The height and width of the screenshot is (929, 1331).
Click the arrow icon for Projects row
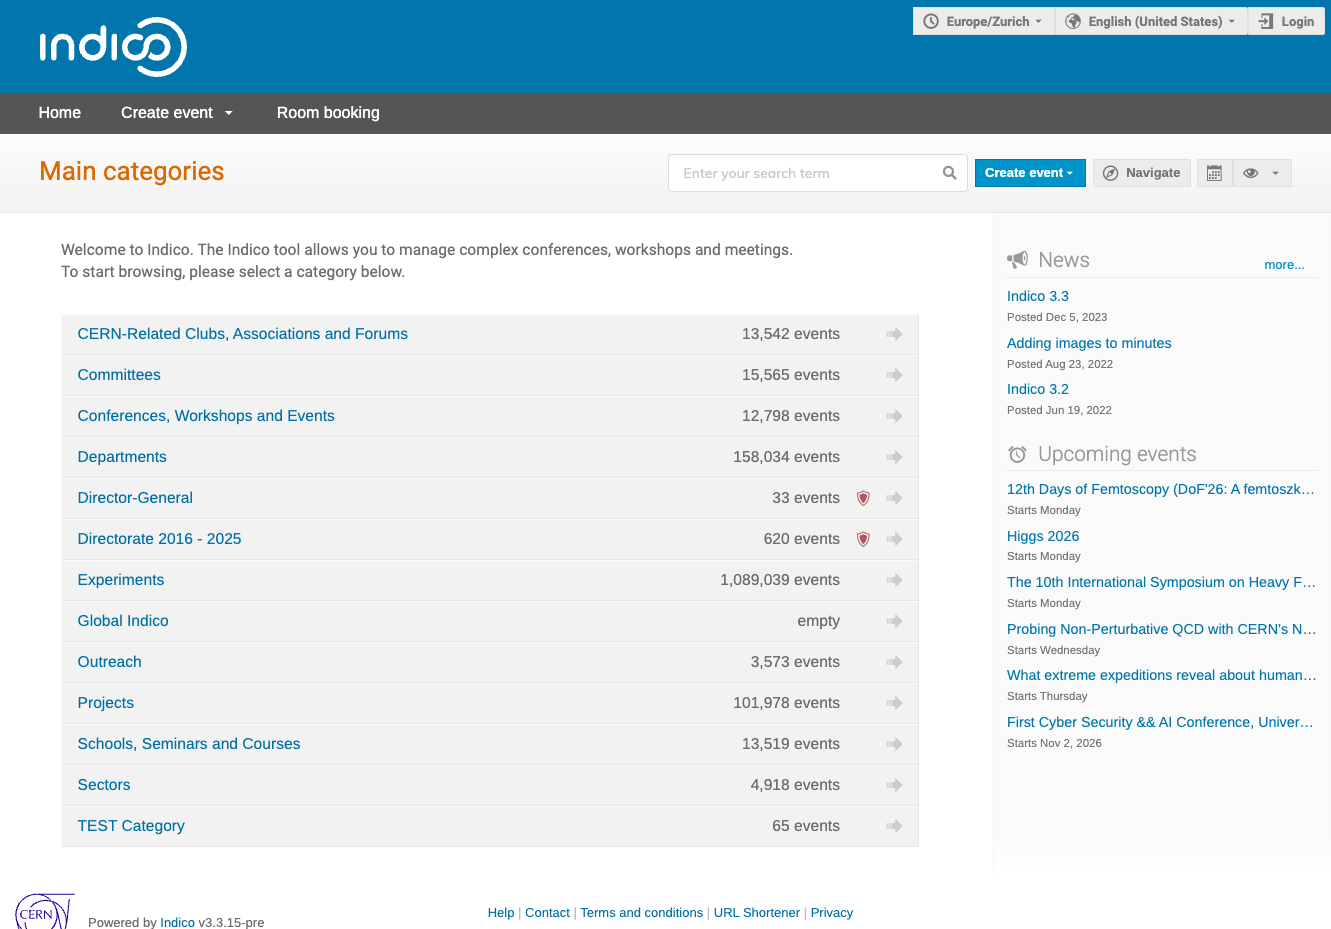tap(894, 703)
